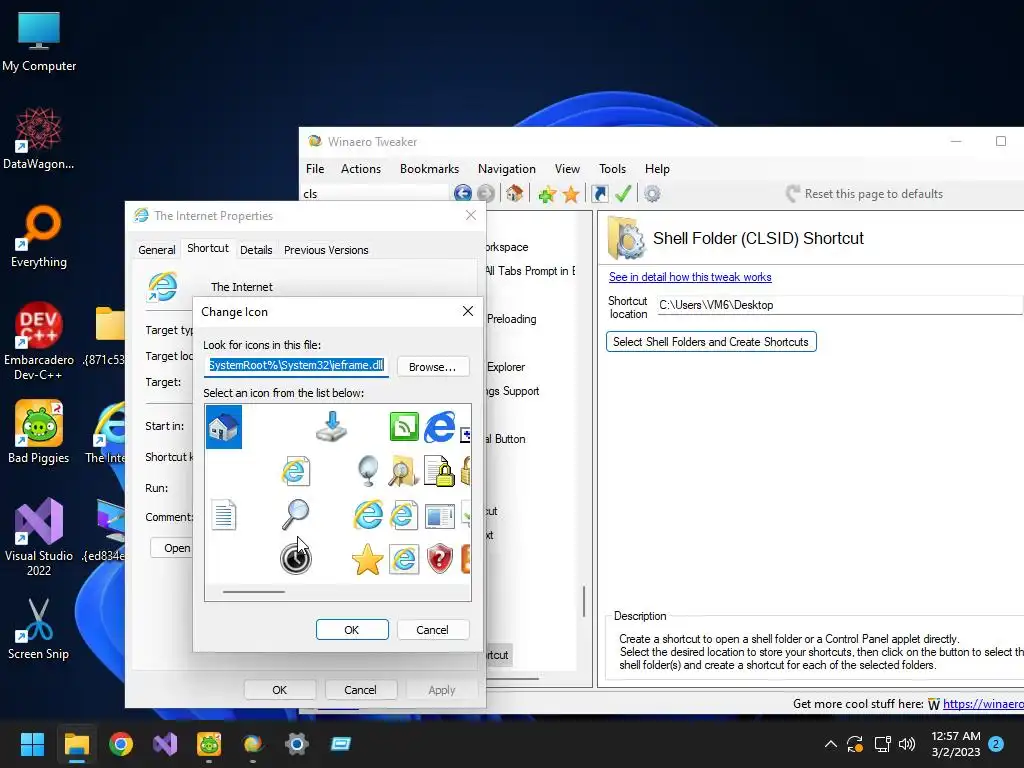Open volume control in system tray
Screen dimensions: 1024x768
[906, 744]
